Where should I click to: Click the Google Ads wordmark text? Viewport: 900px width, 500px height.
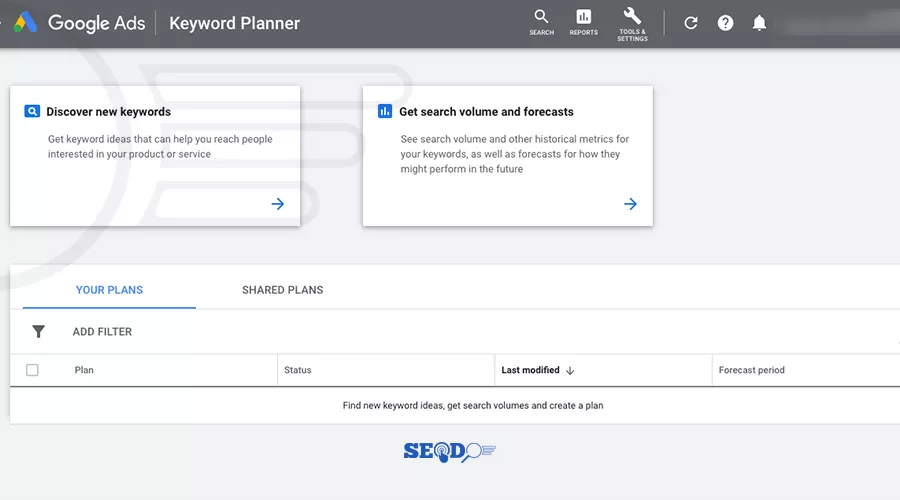tap(96, 23)
